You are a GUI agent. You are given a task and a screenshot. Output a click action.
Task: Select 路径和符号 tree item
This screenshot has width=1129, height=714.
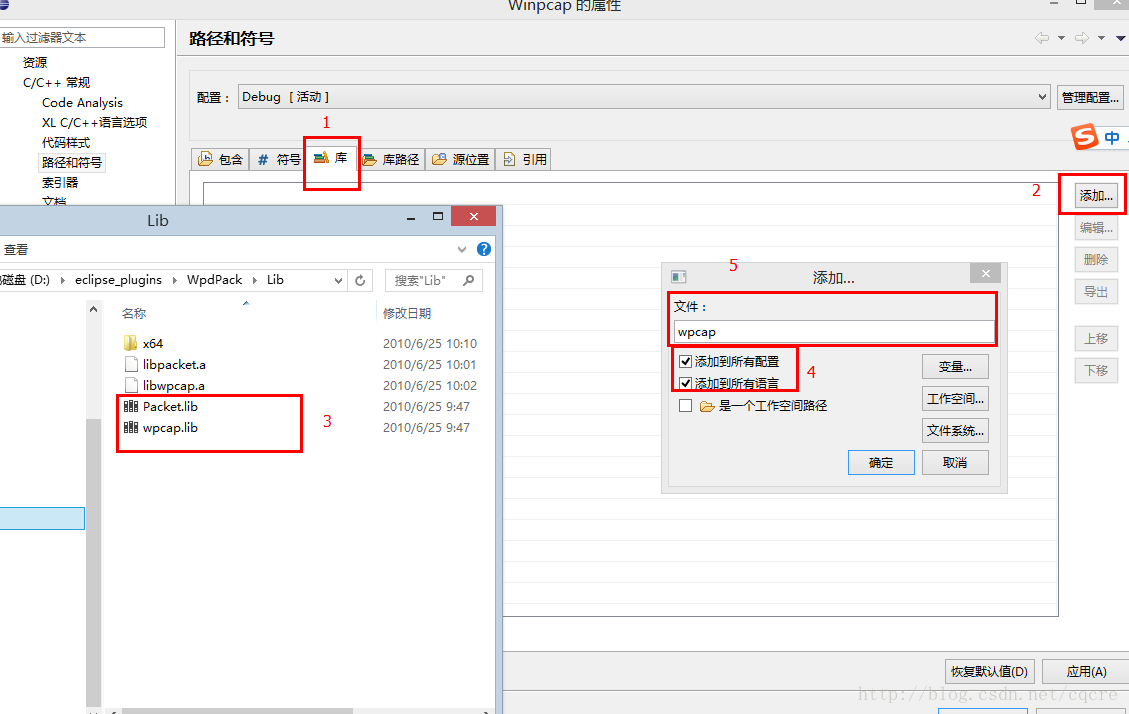(71, 163)
